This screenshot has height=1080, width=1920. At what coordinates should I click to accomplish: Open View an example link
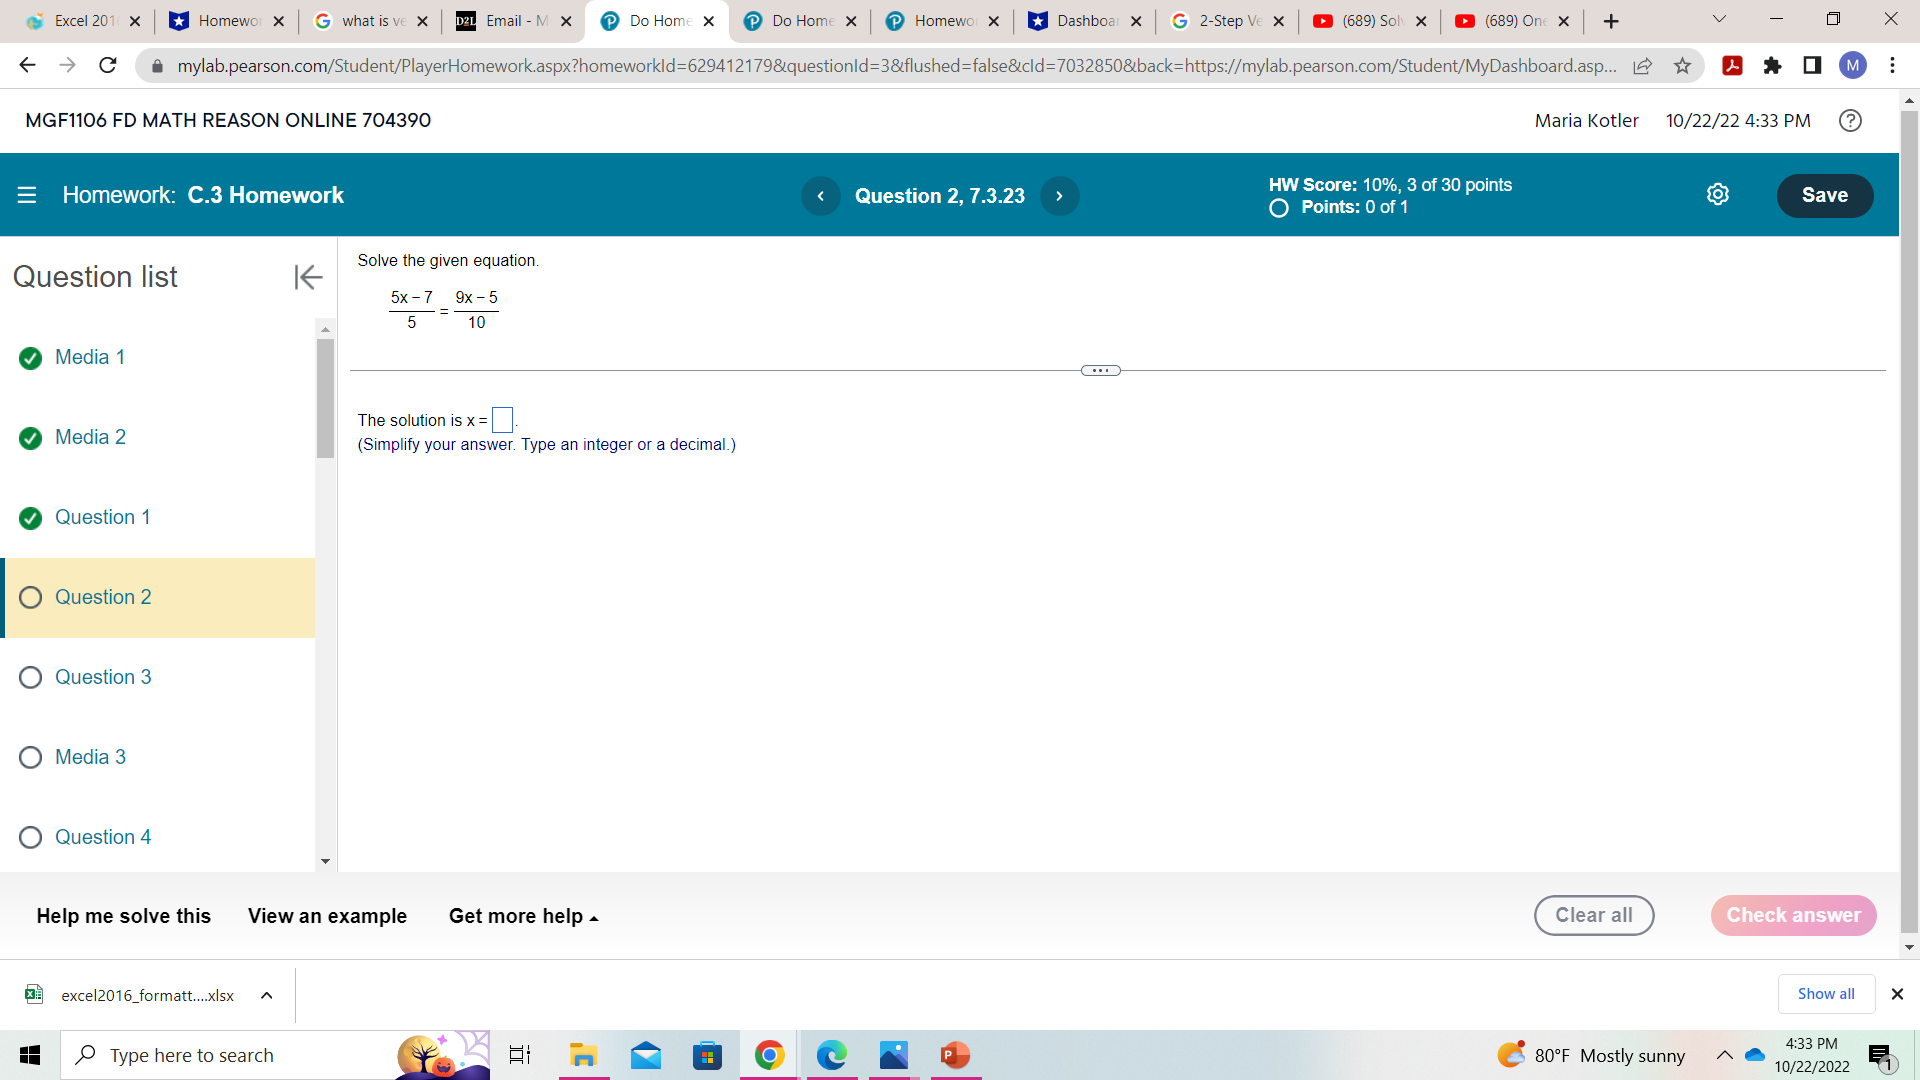(327, 915)
